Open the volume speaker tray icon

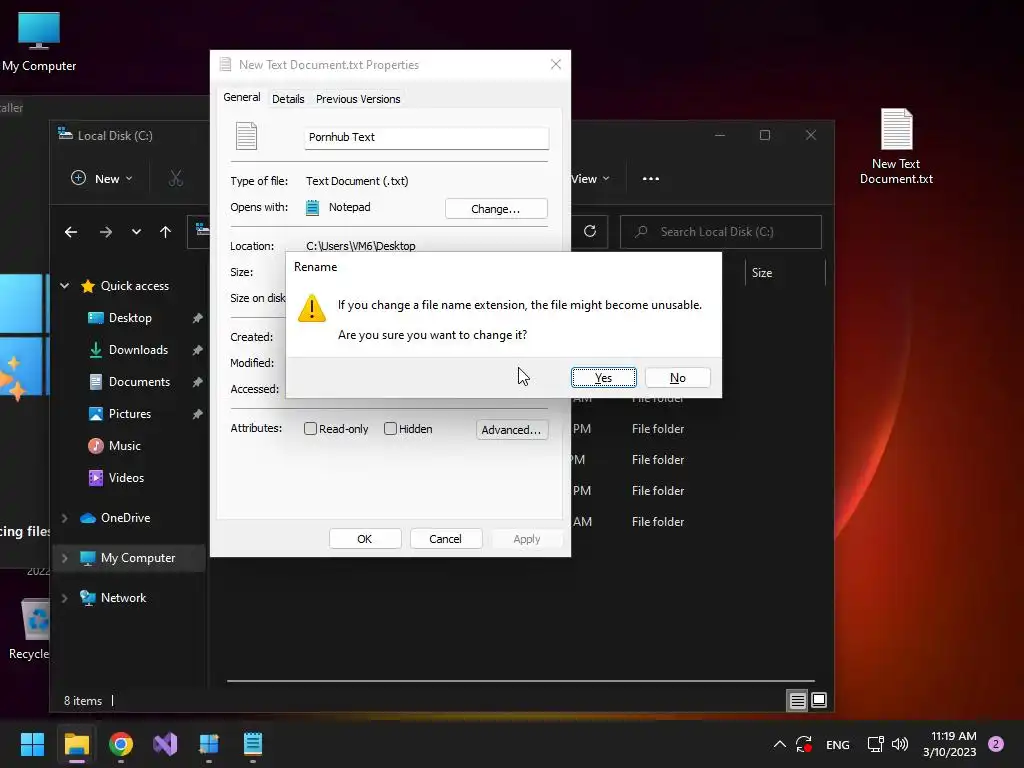900,744
